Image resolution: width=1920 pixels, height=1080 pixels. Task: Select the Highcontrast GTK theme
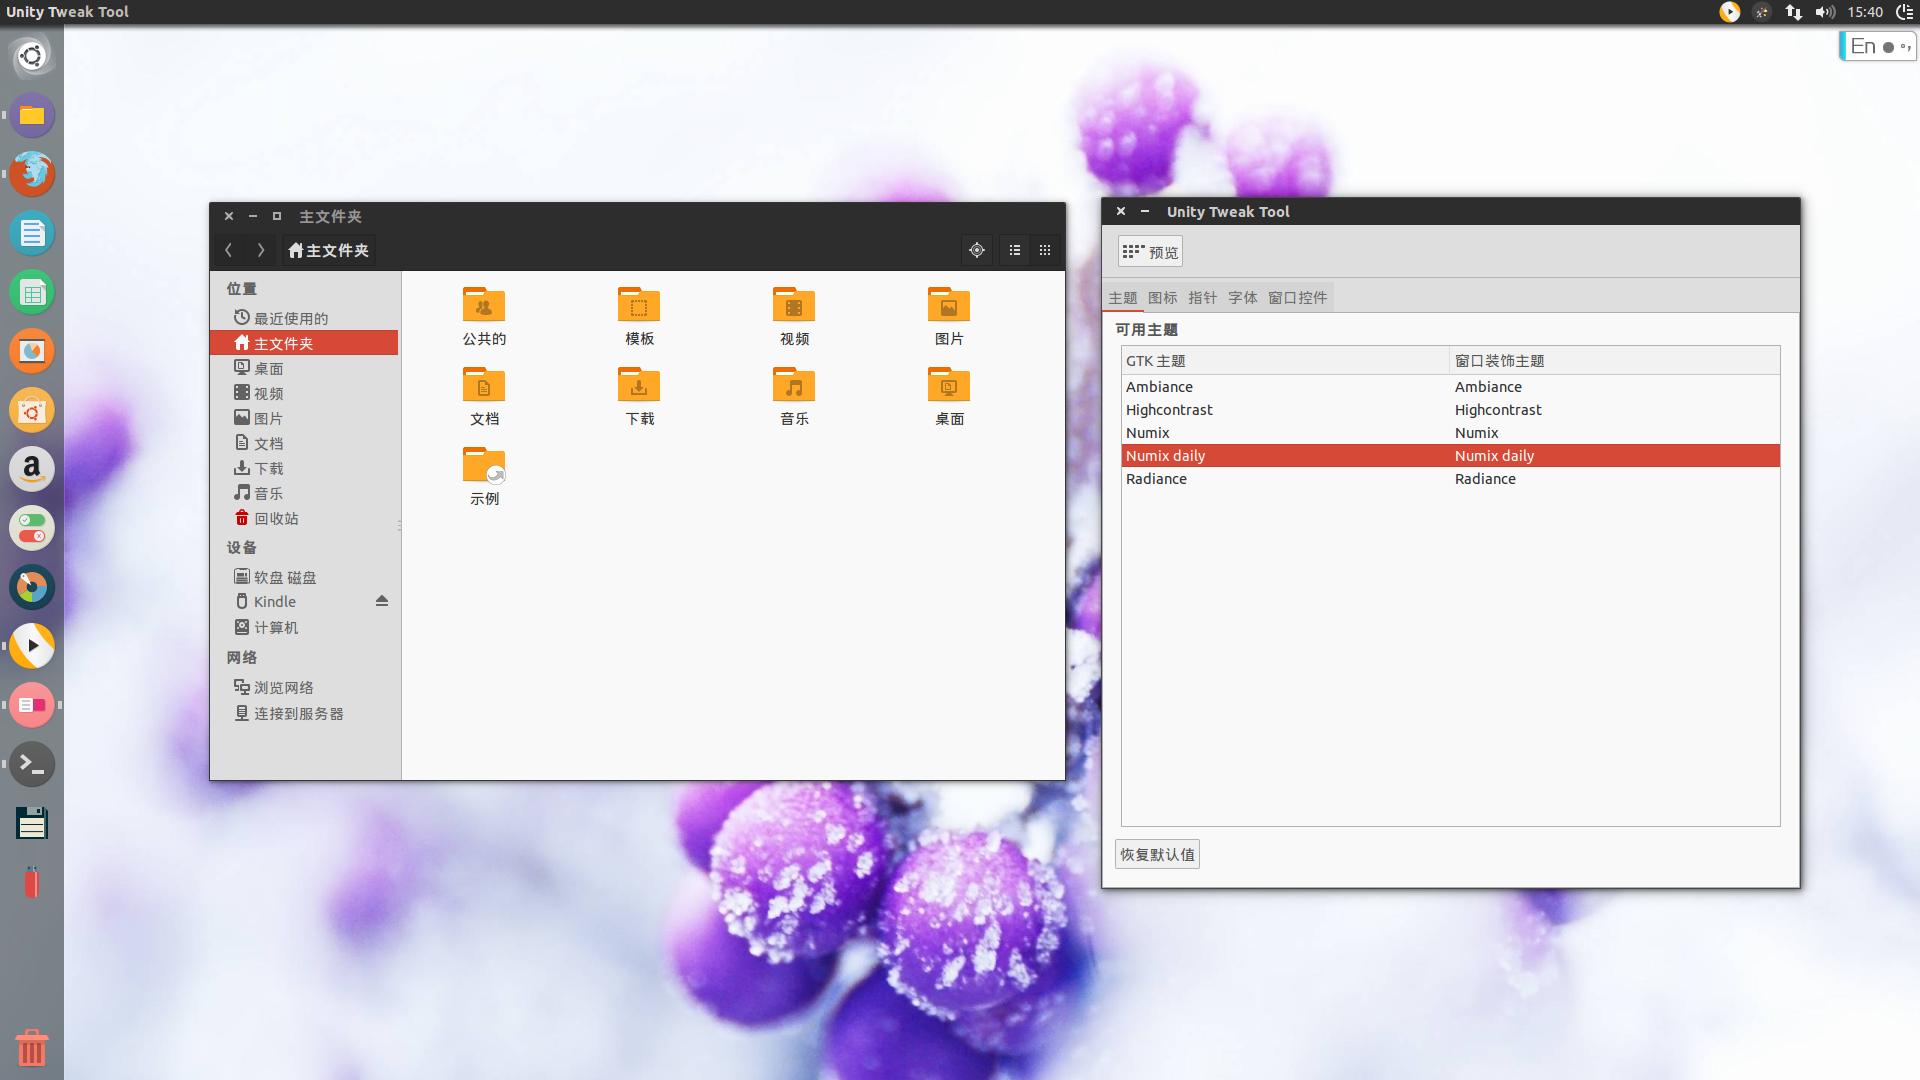tap(1285, 410)
